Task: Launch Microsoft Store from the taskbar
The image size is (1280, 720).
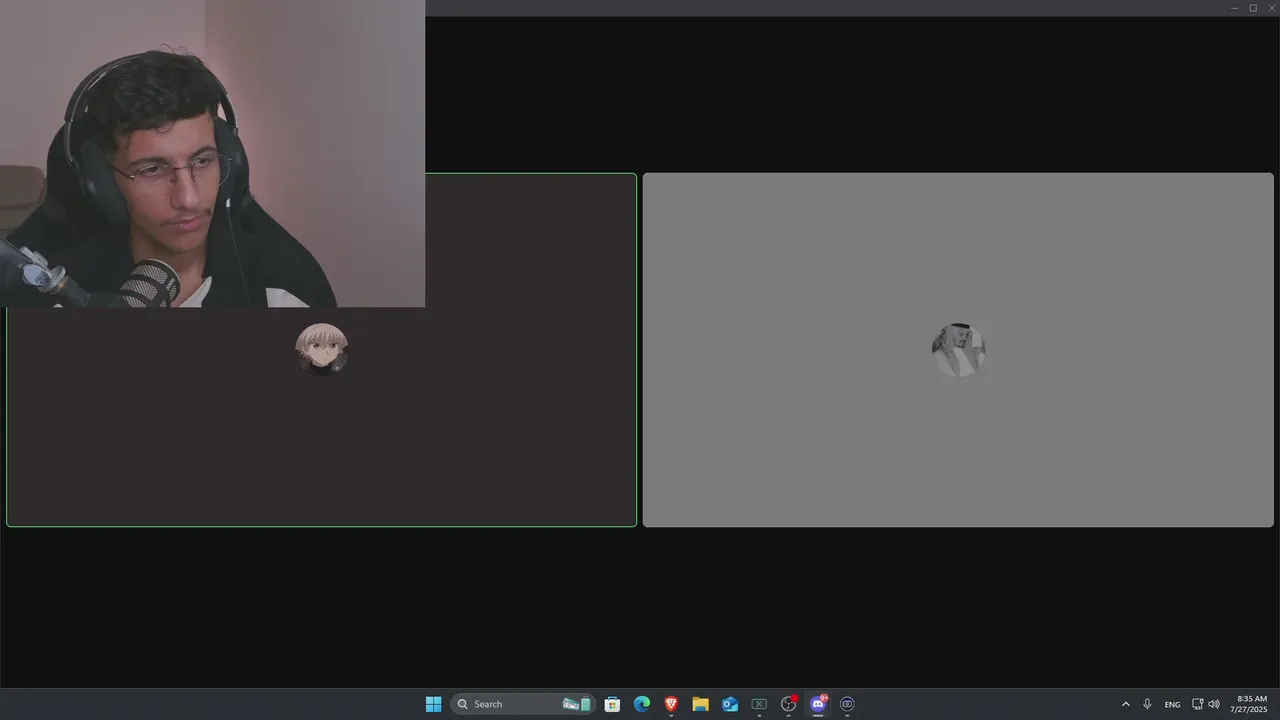Action: tap(612, 704)
